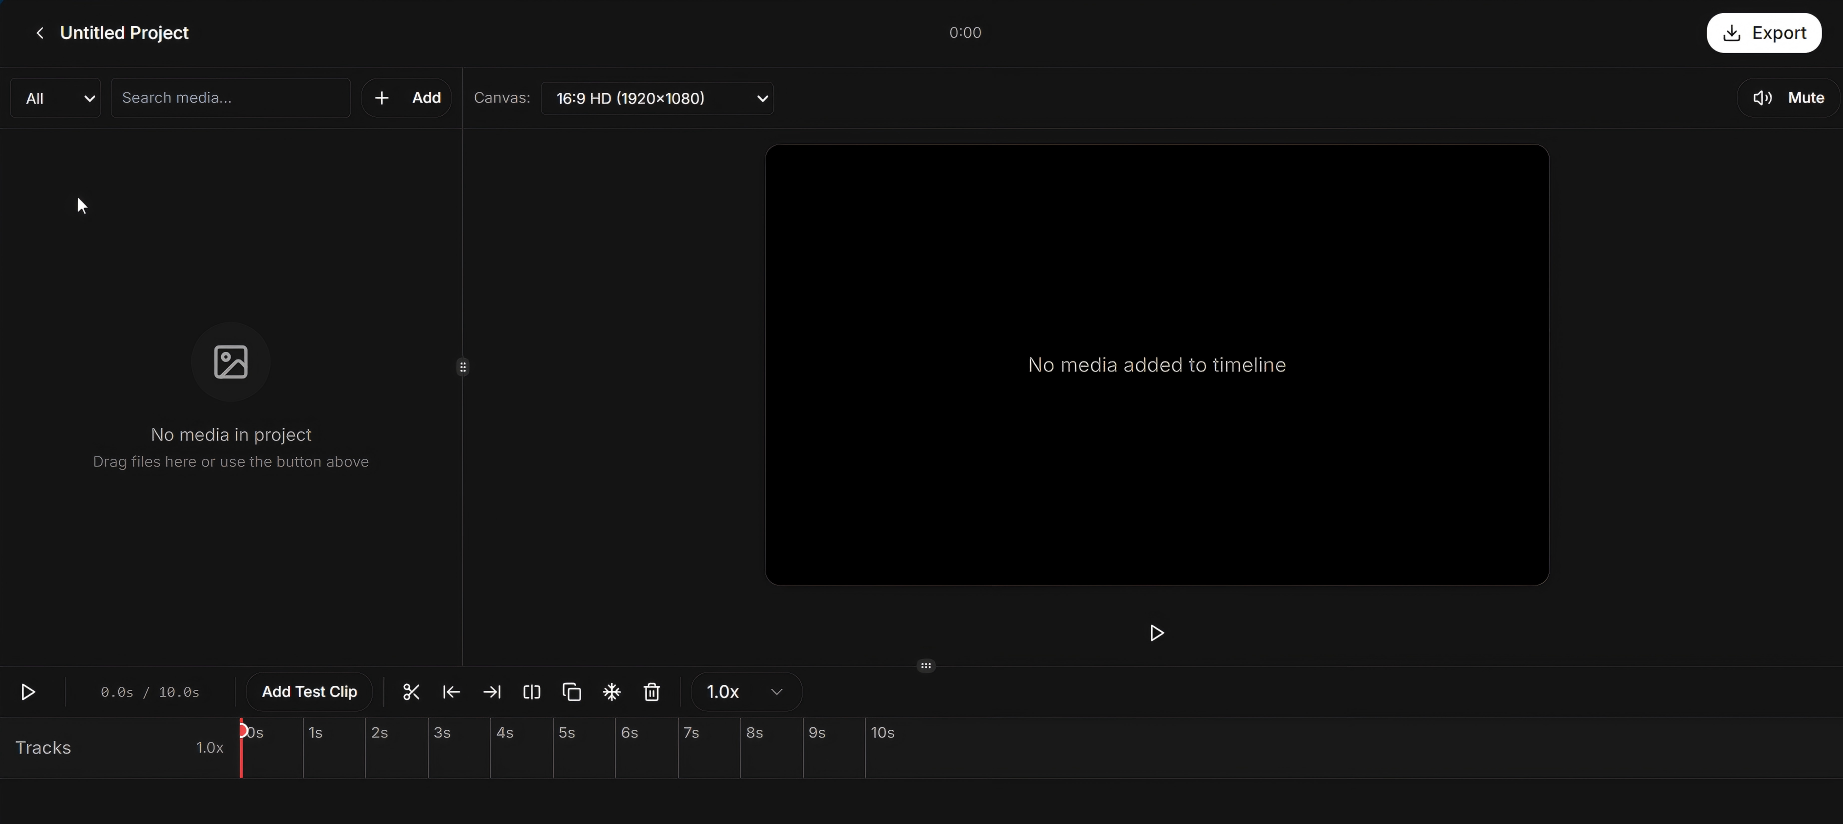This screenshot has height=824, width=1843.
Task: Focus the Search media input field
Action: 231,98
